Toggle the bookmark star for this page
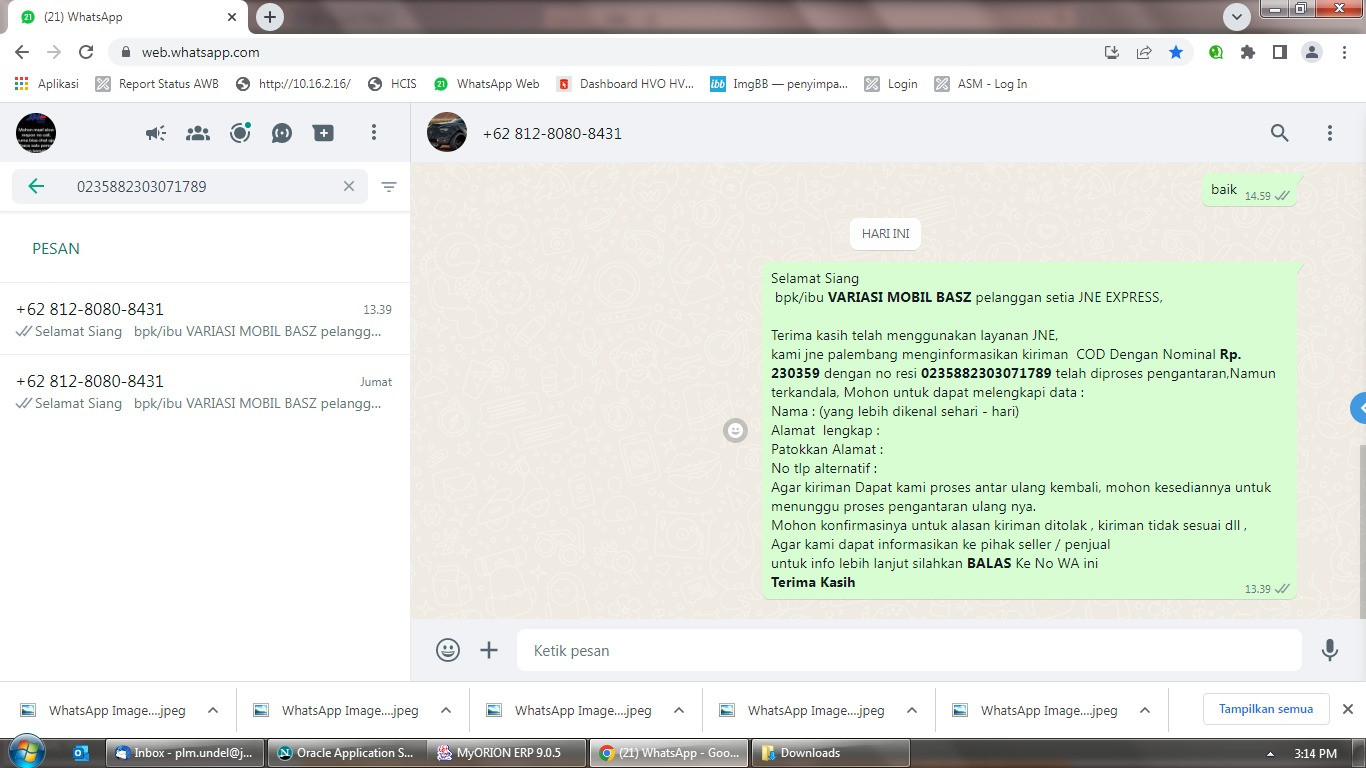This screenshot has height=768, width=1366. tap(1176, 52)
